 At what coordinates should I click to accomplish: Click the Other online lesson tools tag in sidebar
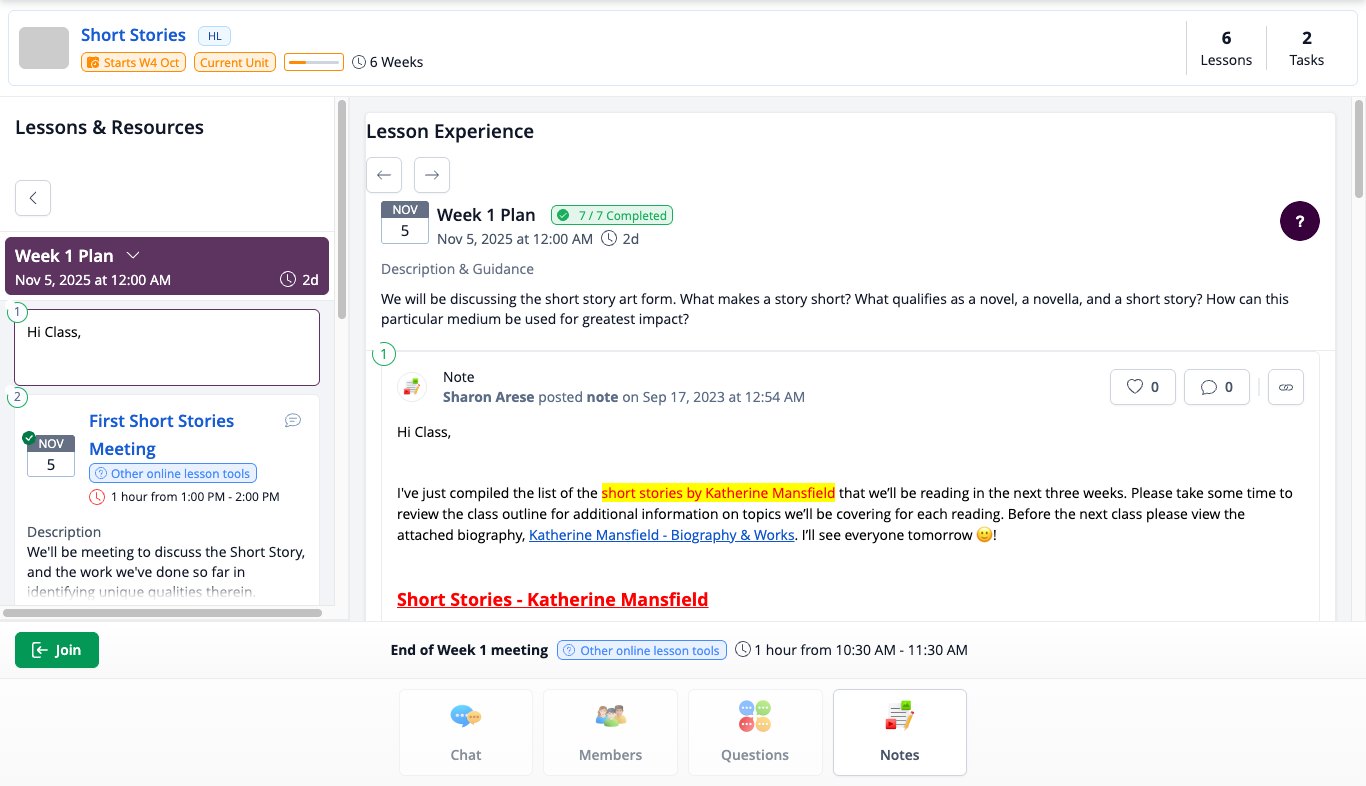pyautogui.click(x=173, y=473)
